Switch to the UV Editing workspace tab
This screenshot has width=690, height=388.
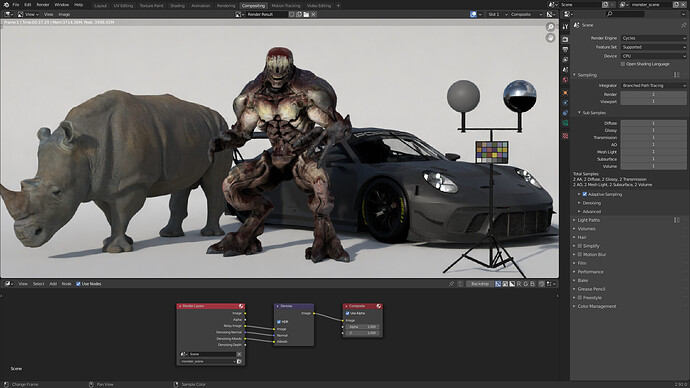(x=123, y=6)
